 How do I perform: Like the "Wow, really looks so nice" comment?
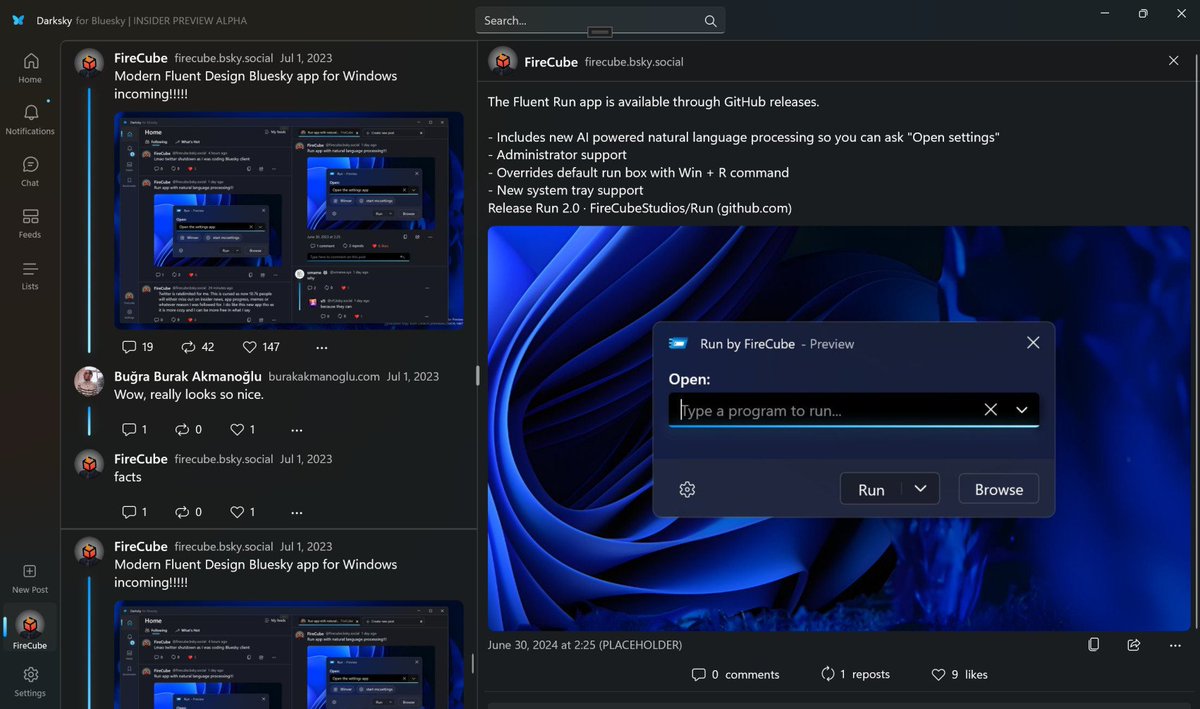[x=242, y=429]
